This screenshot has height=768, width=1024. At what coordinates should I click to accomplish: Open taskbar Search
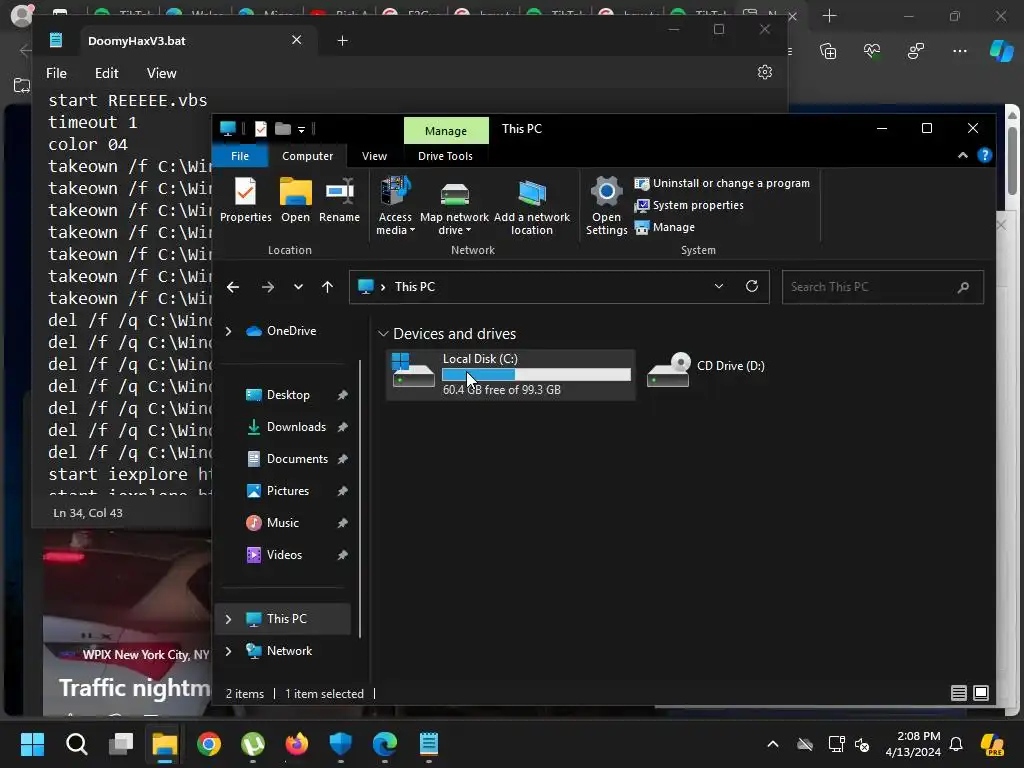pyautogui.click(x=76, y=744)
